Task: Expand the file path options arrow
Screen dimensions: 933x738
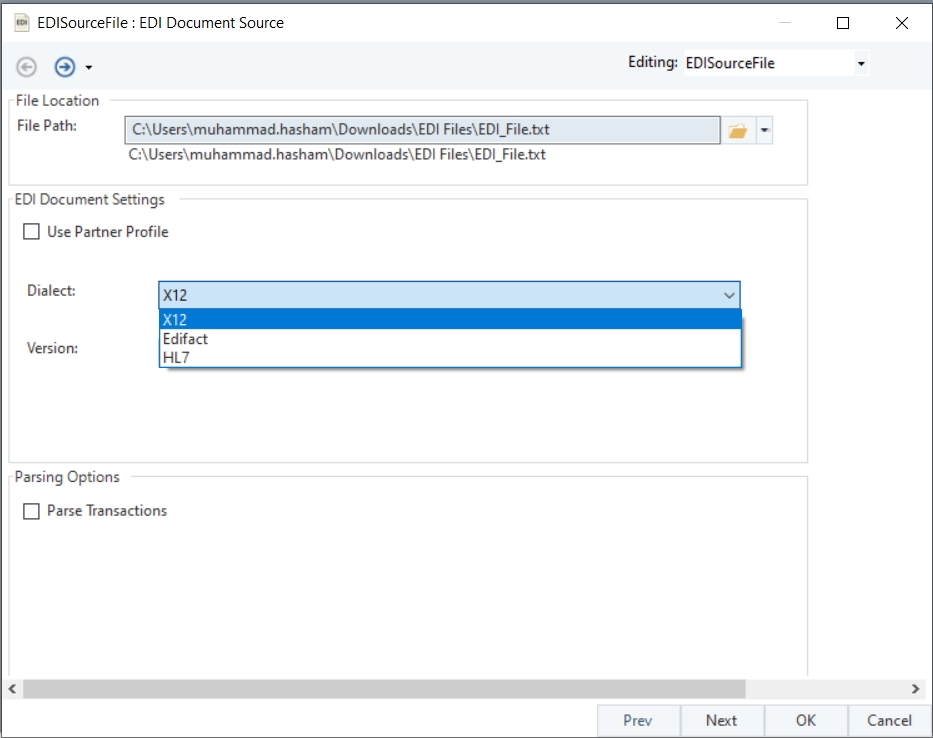Action: [765, 131]
